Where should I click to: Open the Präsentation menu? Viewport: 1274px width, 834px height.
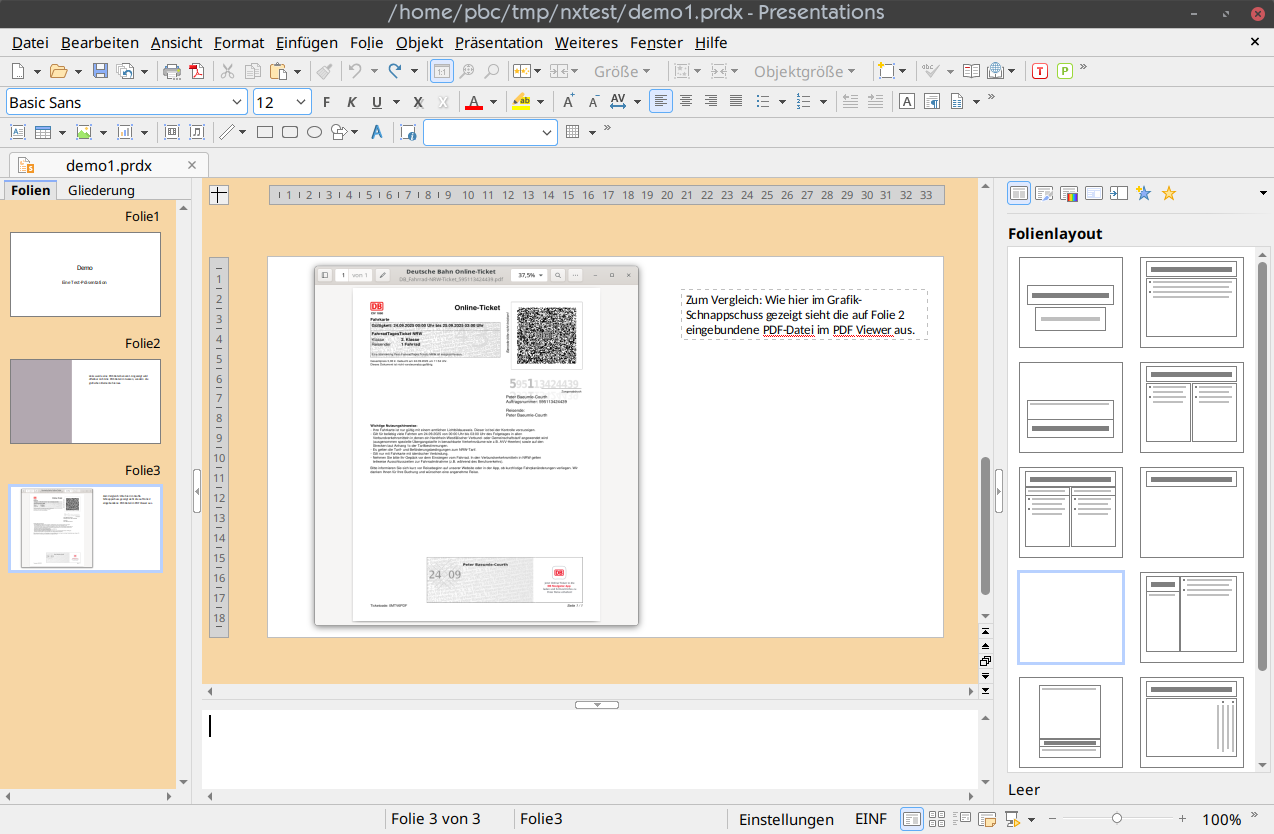coord(499,43)
